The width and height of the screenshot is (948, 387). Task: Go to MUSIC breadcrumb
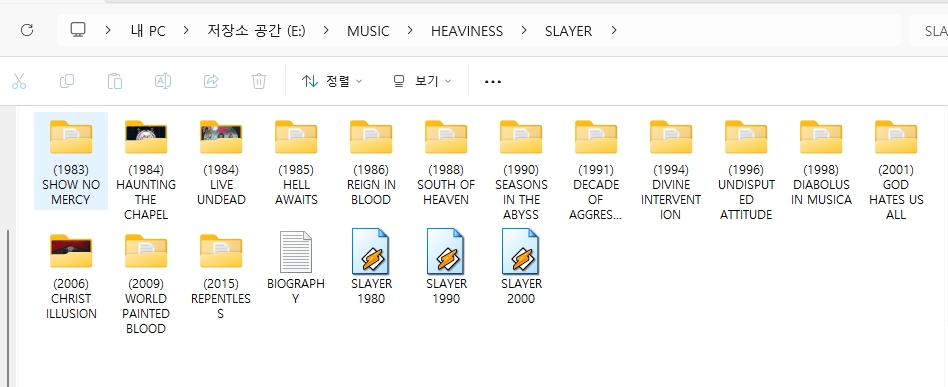point(368,31)
